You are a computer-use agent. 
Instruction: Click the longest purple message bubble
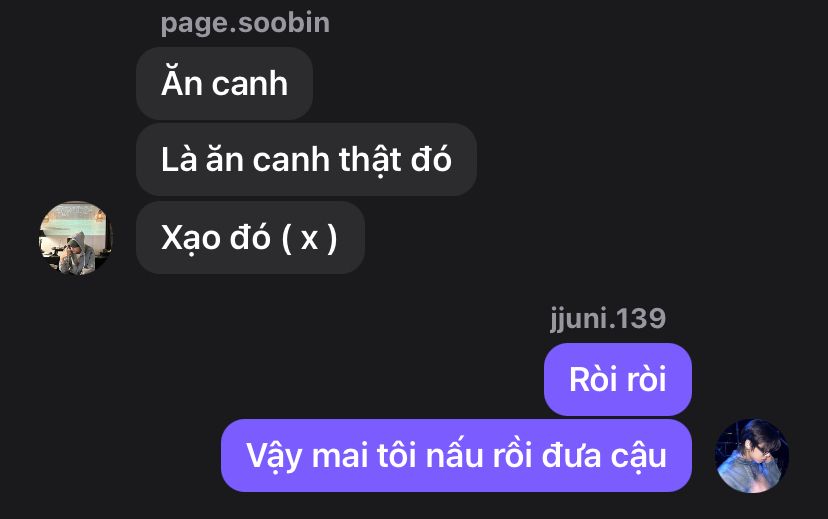coord(456,456)
